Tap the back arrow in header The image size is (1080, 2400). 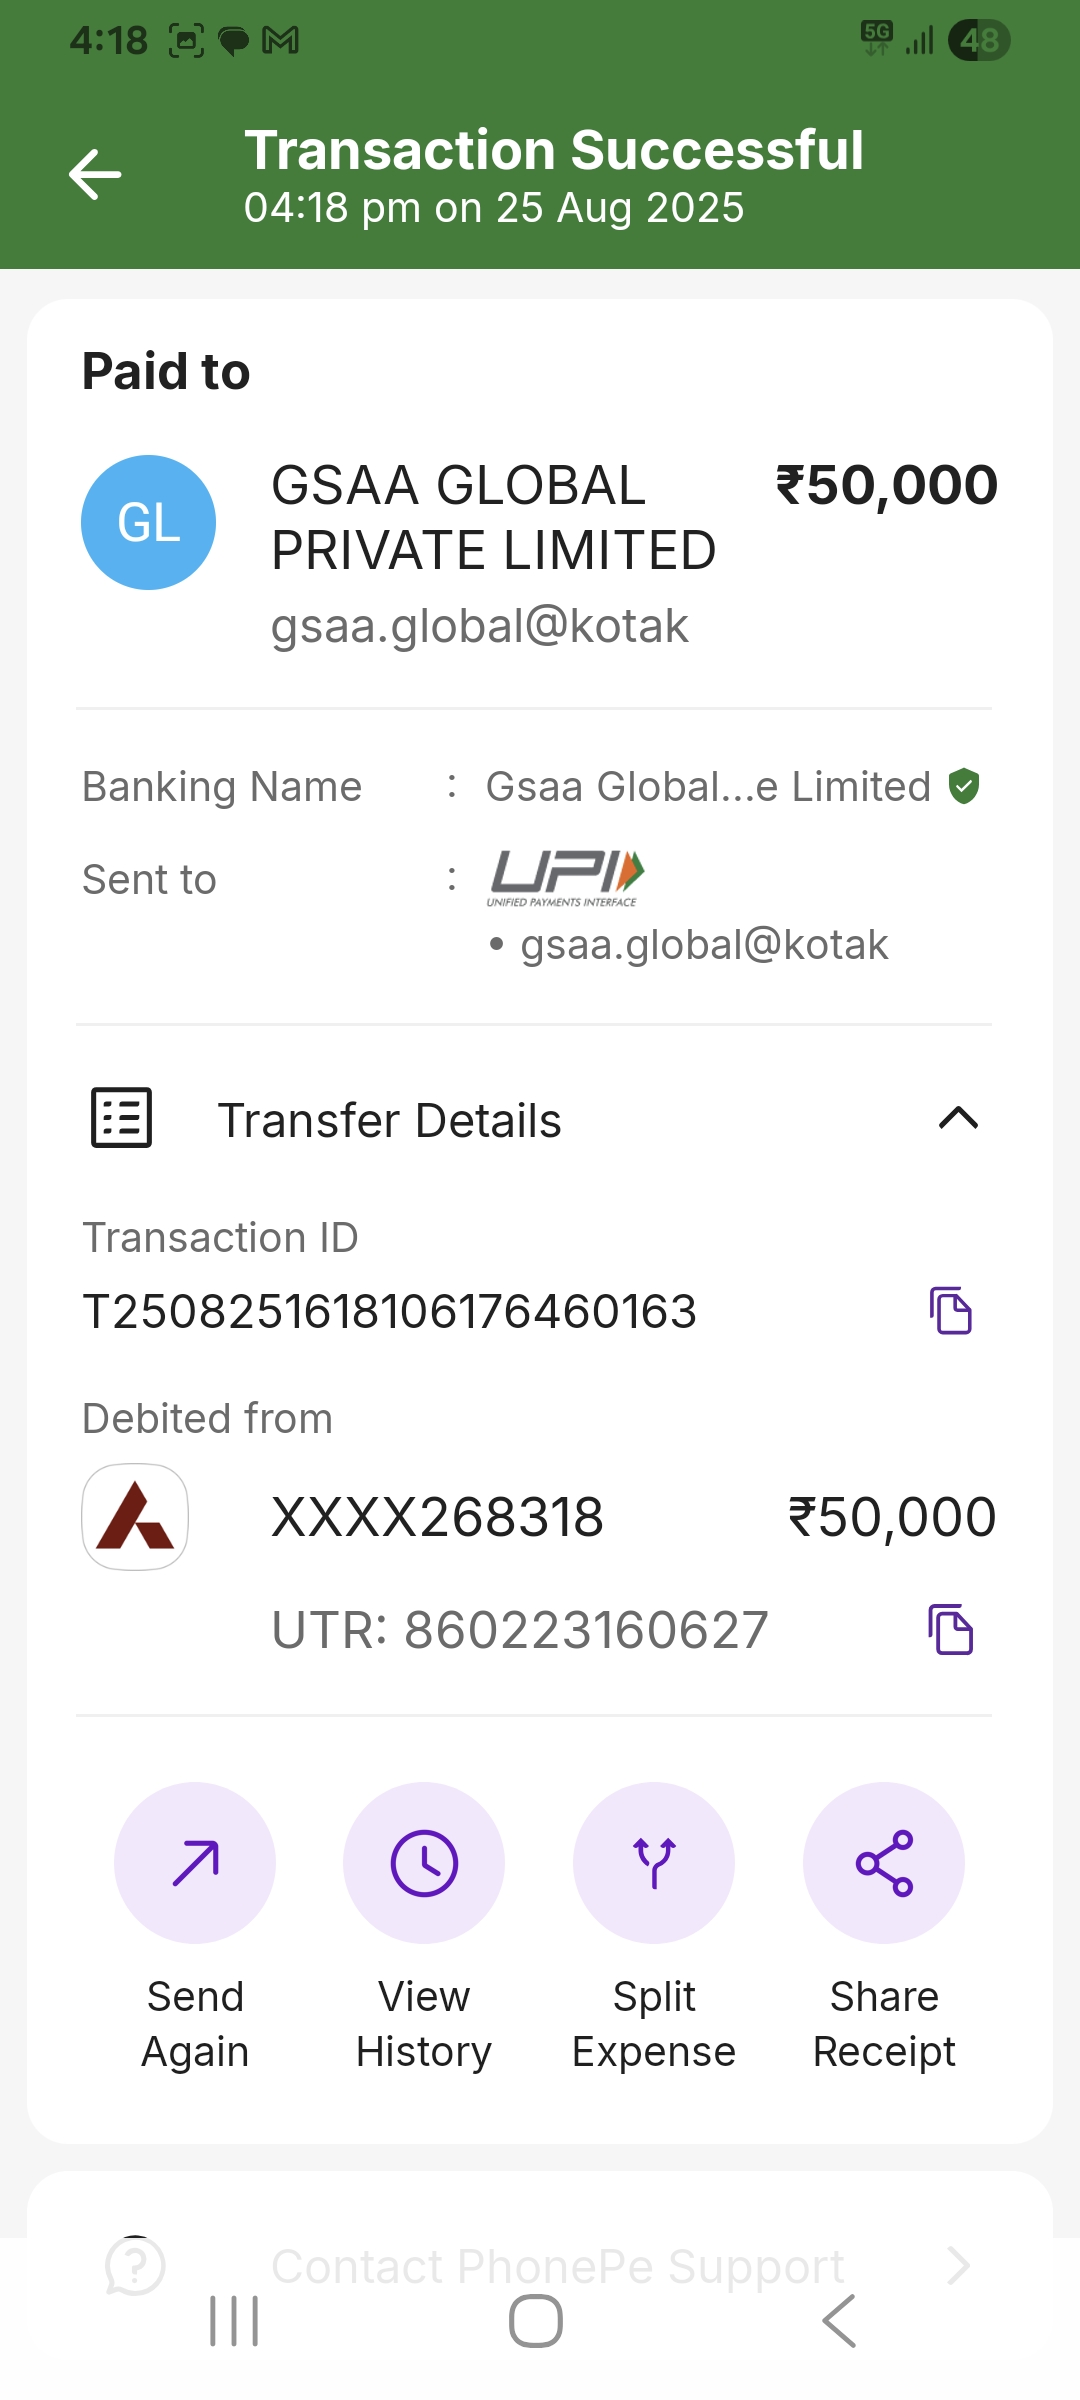(x=95, y=174)
